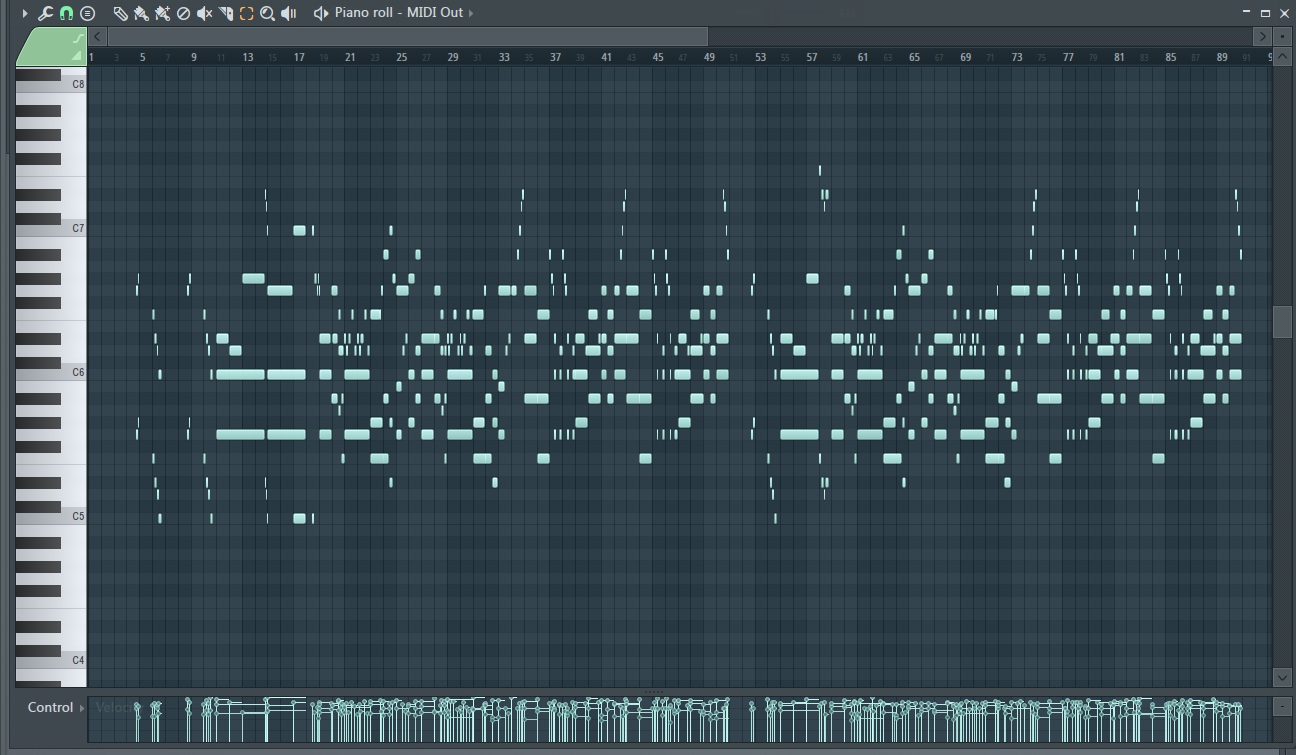
Task: Open the Control target dropdown arrow
Action: coord(82,708)
